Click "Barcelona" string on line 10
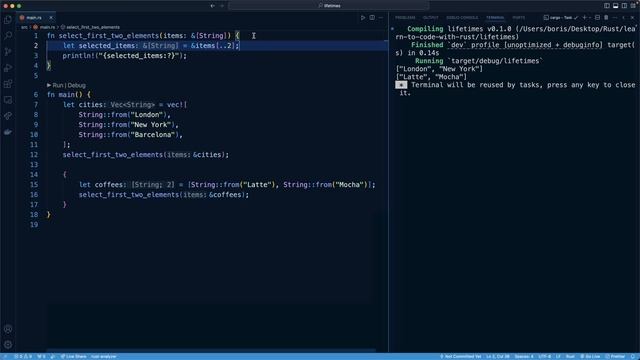 click(152, 135)
